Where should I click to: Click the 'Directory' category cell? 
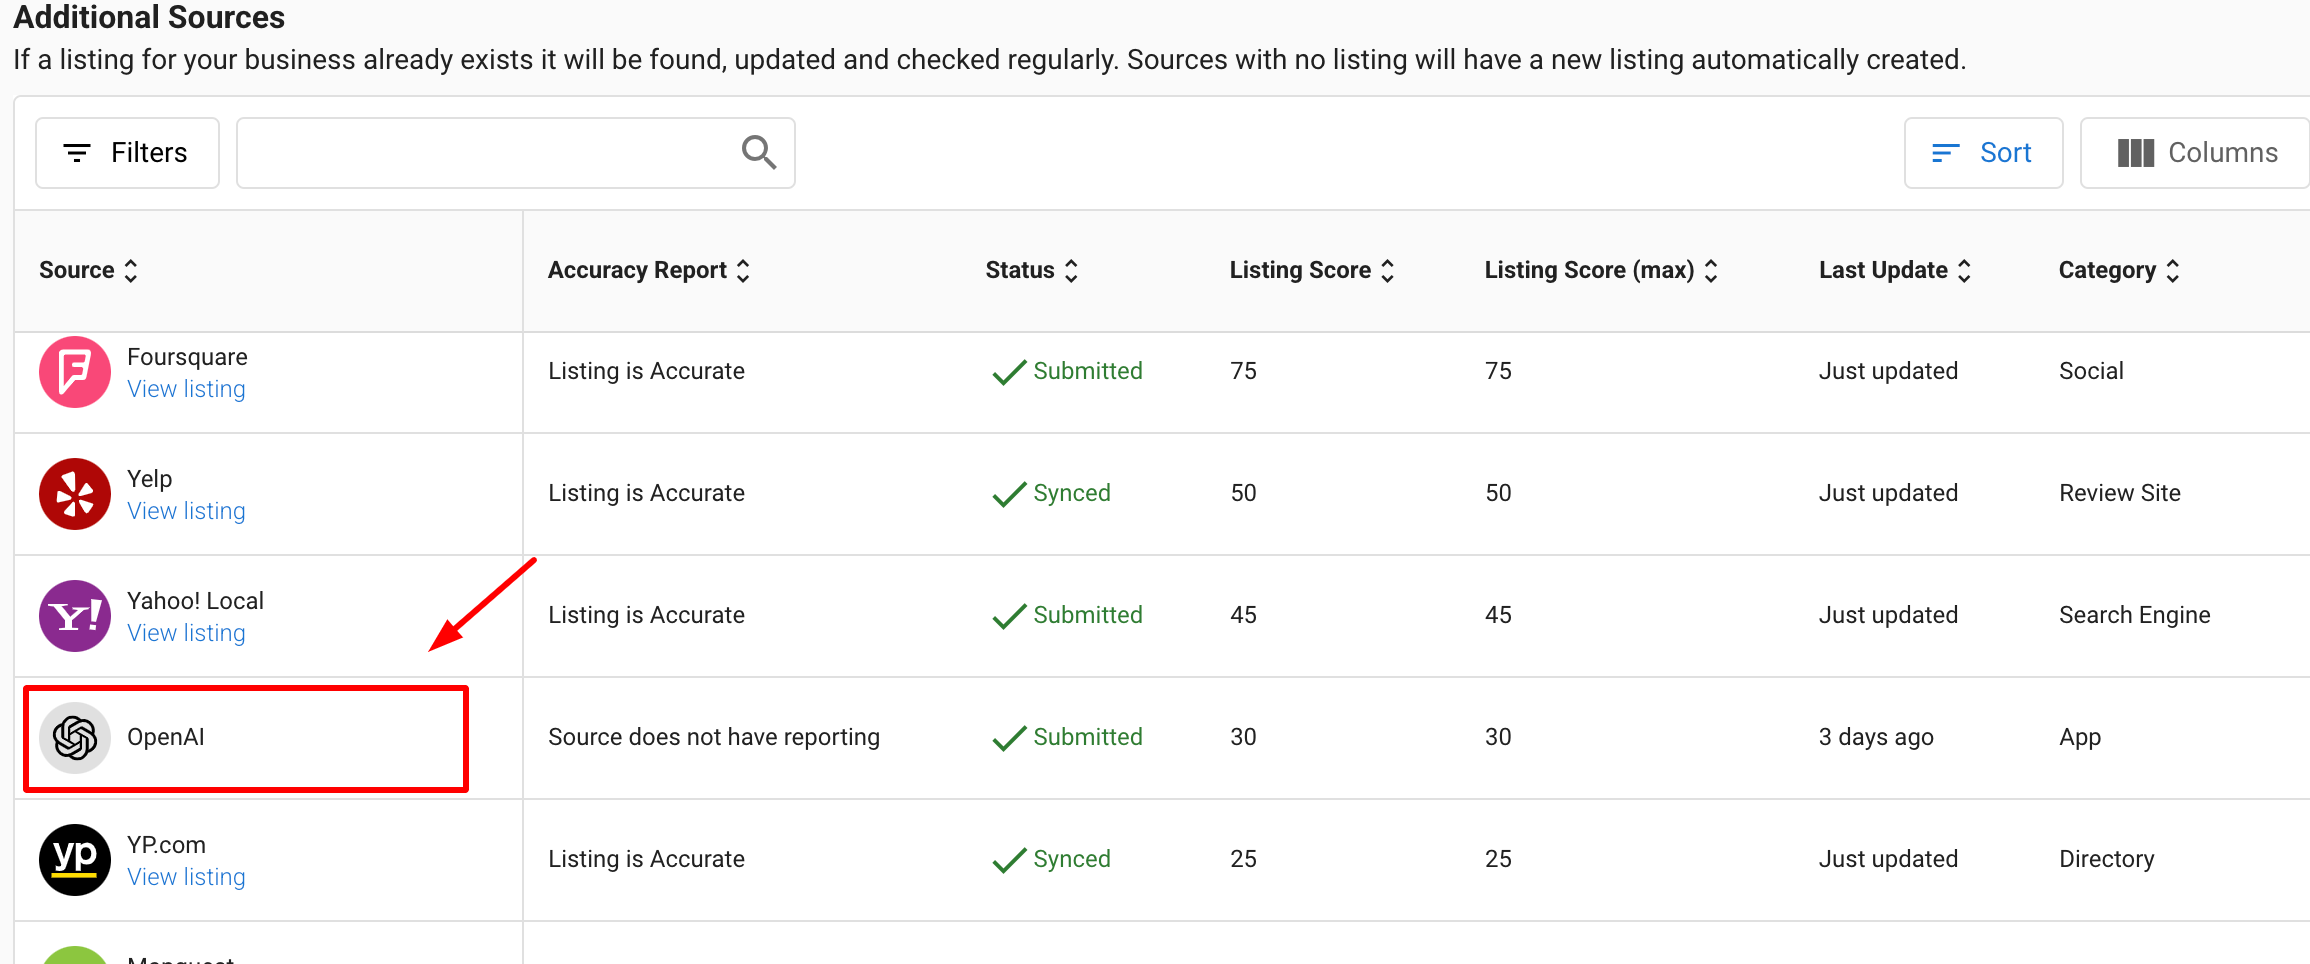(x=2107, y=859)
